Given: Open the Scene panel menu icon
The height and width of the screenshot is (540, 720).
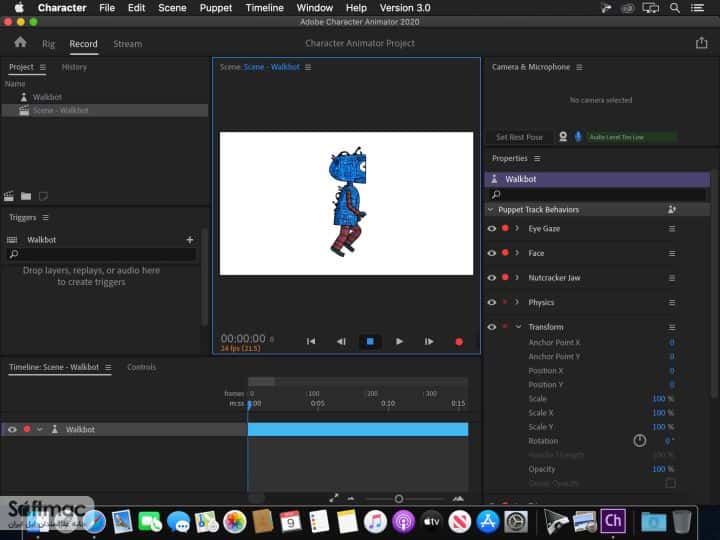Looking at the screenshot, I should tap(308, 67).
